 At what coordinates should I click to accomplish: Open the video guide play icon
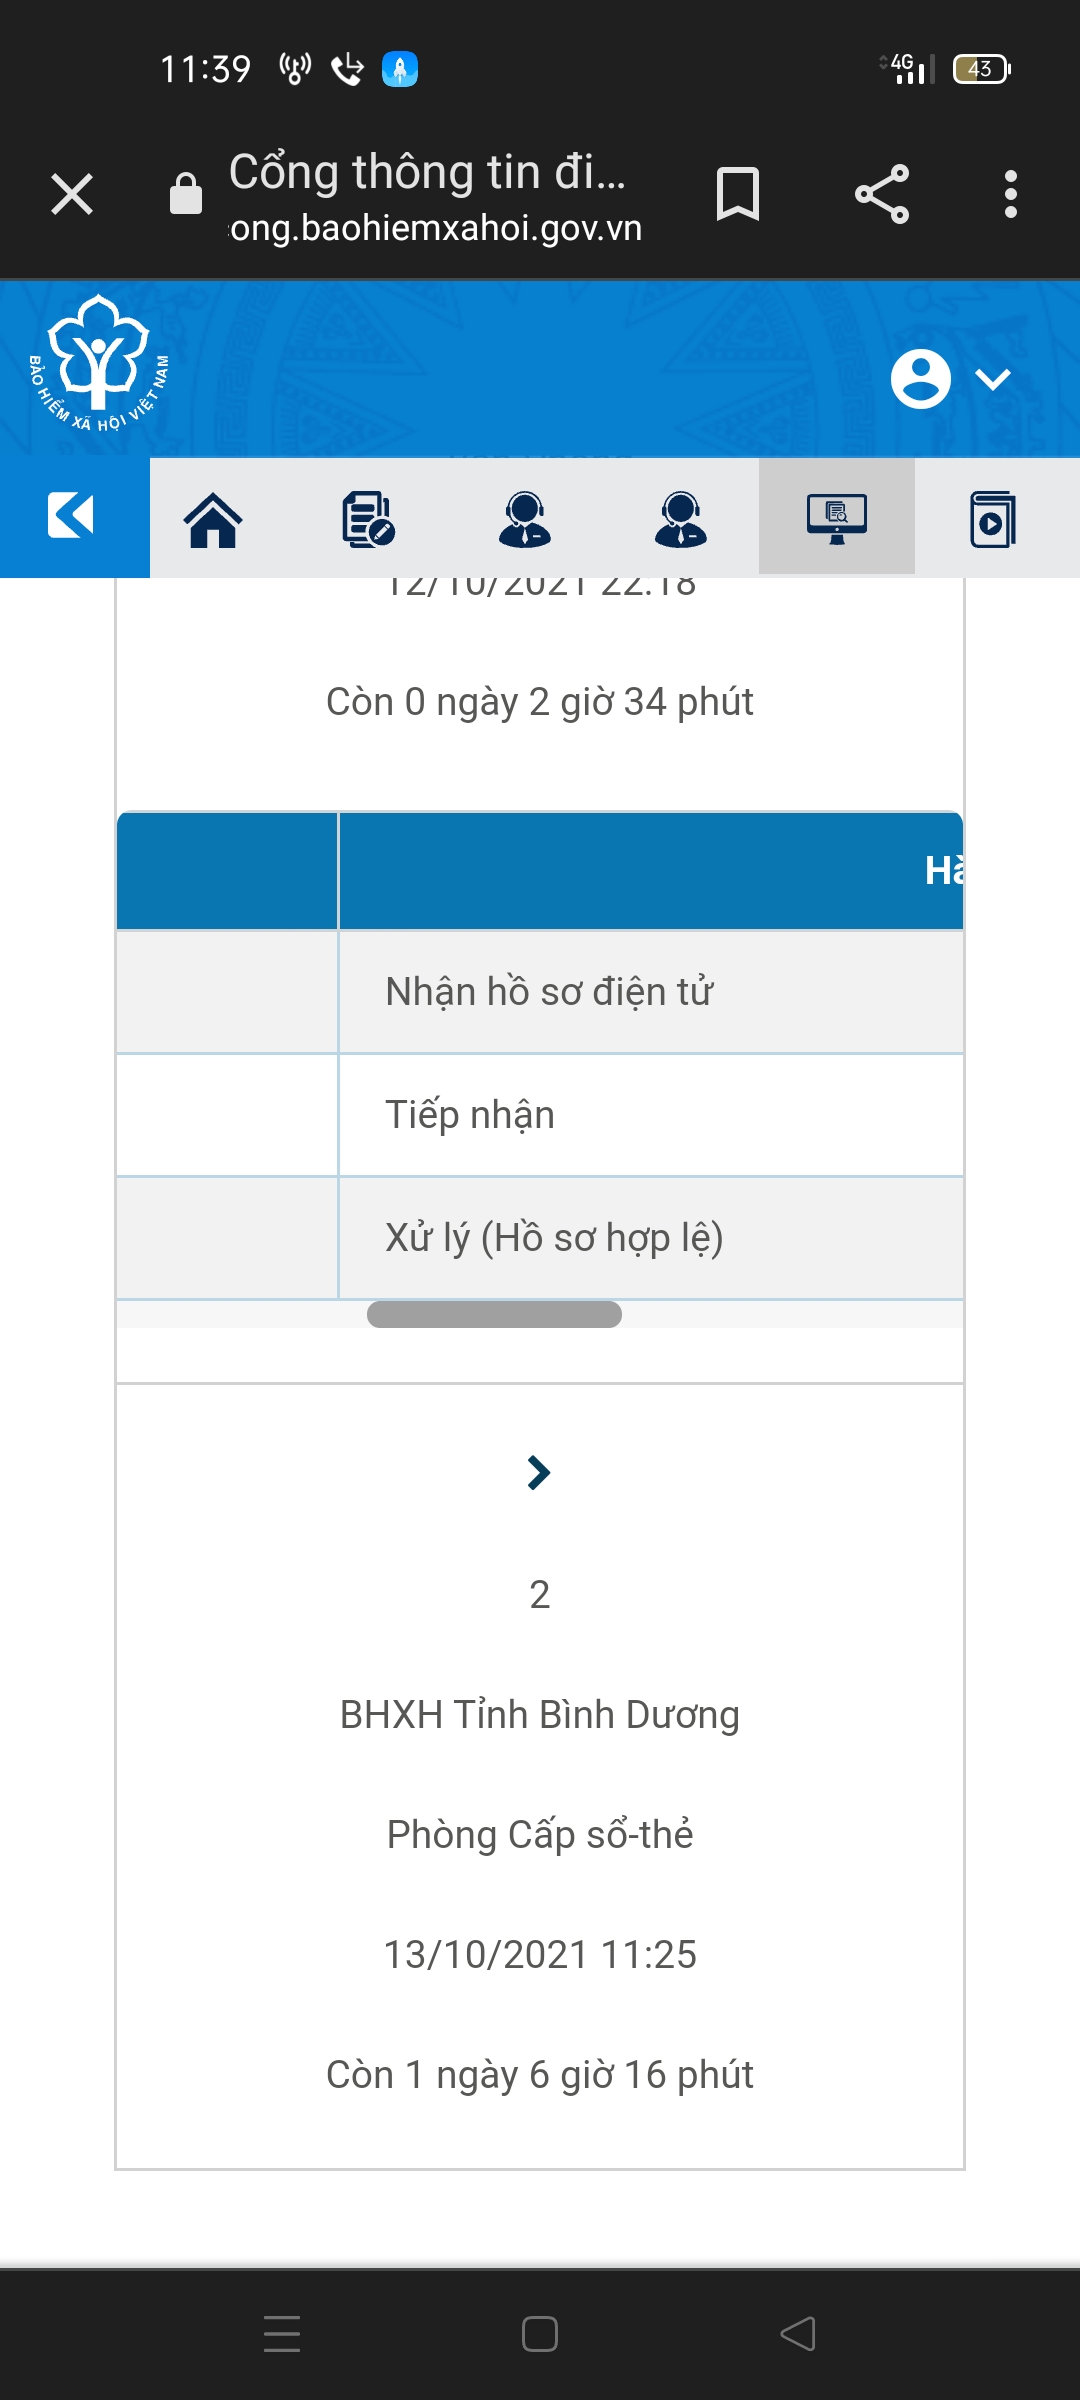click(992, 519)
